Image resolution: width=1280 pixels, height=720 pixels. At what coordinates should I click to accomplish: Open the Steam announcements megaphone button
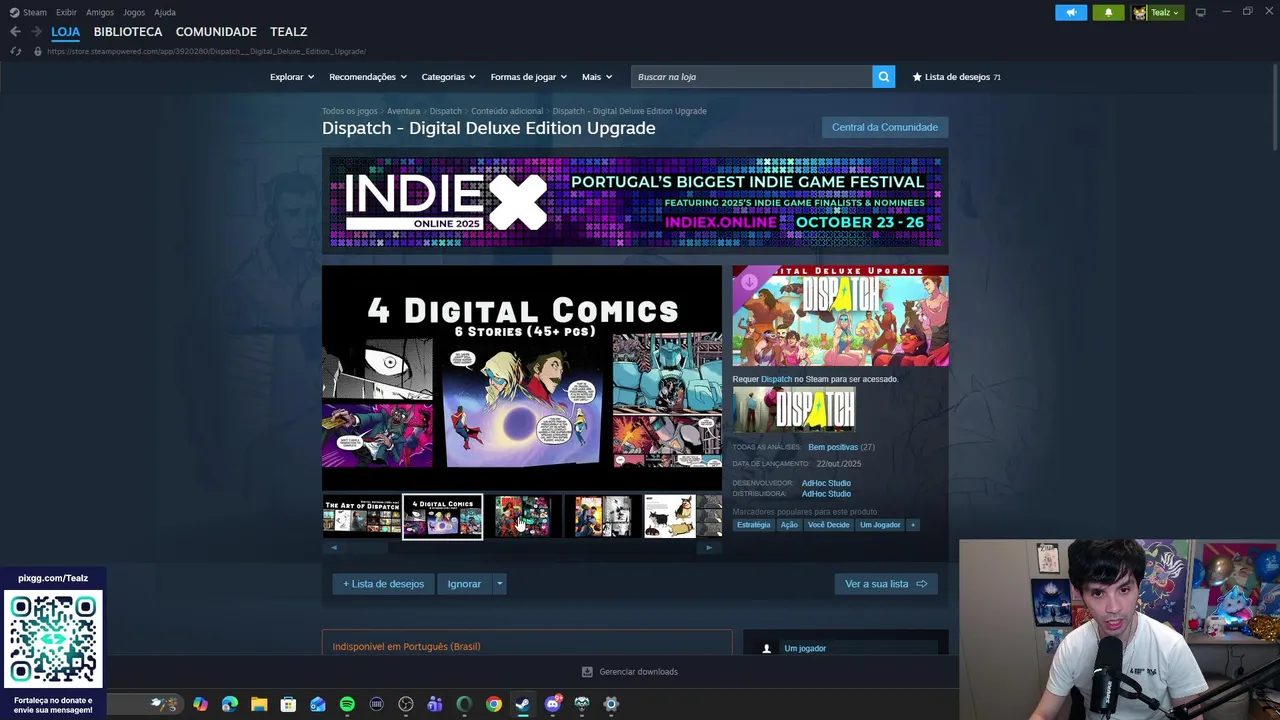(x=1070, y=12)
